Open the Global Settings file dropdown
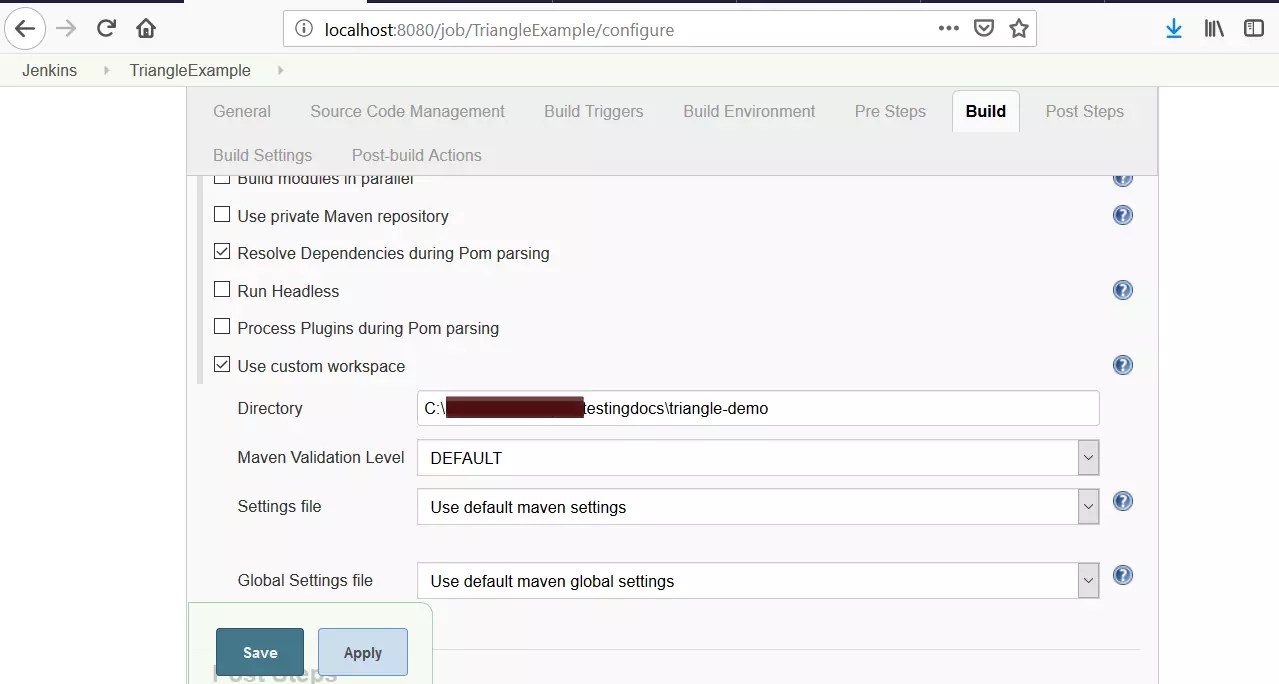Image resolution: width=1279 pixels, height=684 pixels. [x=1088, y=580]
